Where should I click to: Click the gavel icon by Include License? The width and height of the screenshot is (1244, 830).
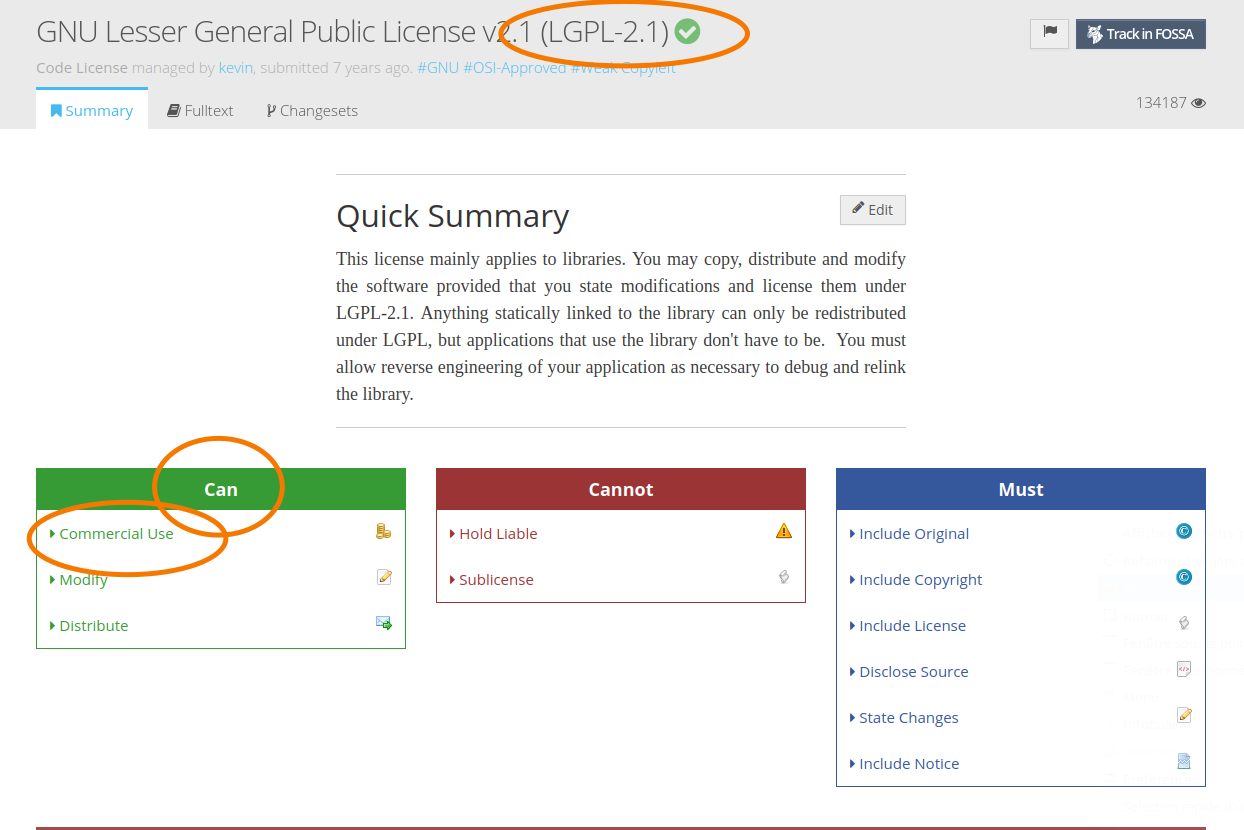click(1184, 623)
